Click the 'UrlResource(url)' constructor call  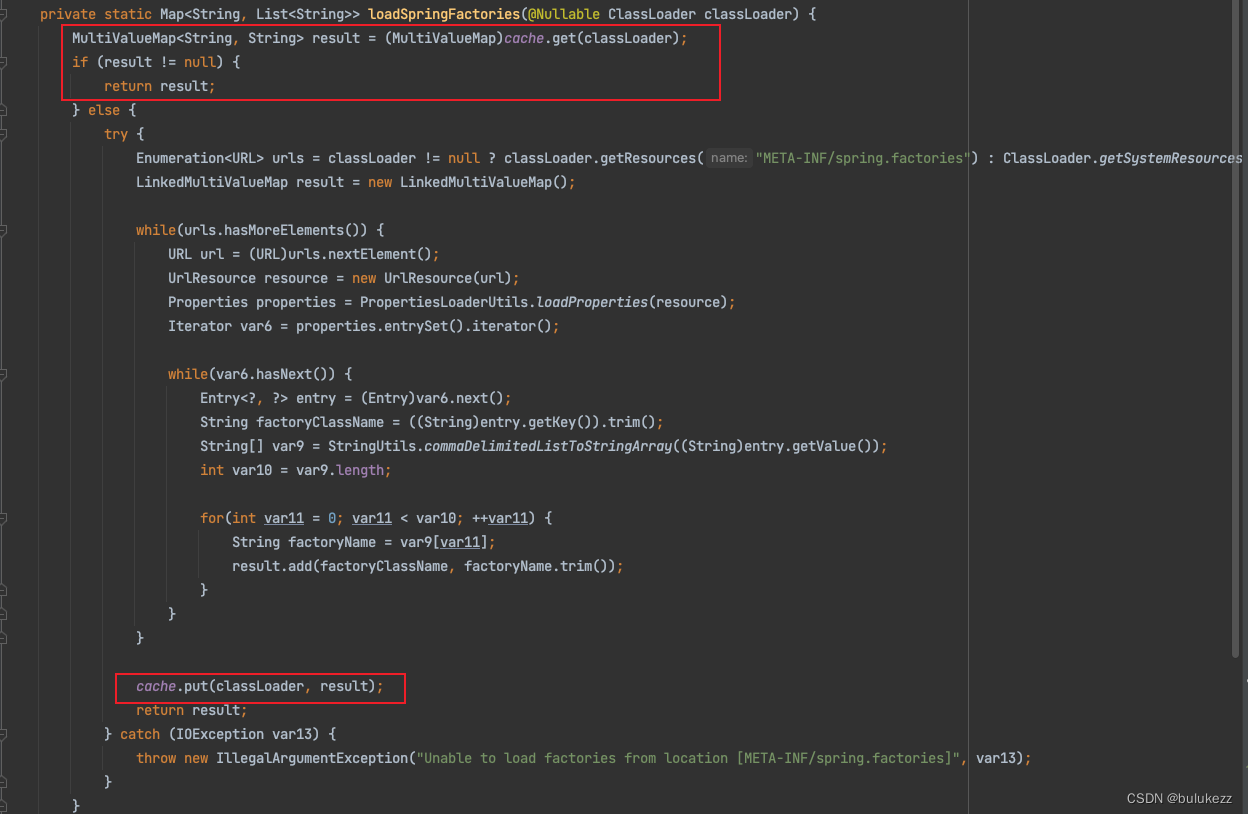448,278
